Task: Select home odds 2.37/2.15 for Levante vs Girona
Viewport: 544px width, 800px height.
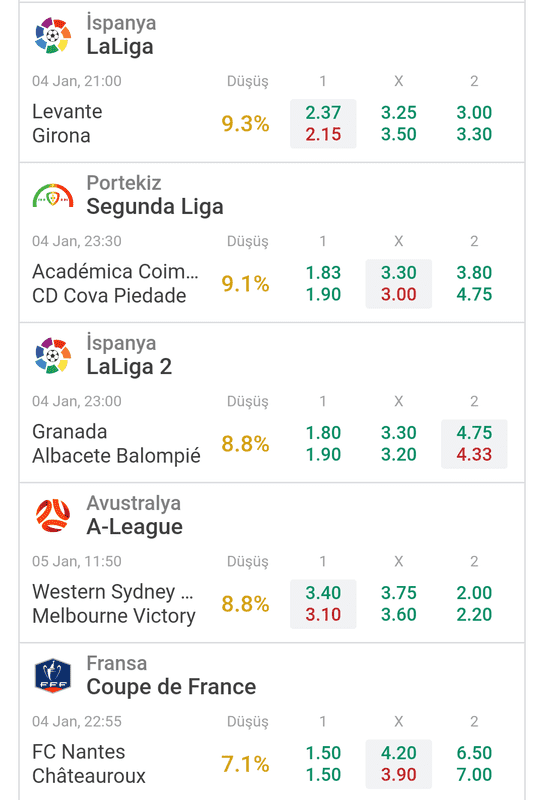Action: (323, 123)
